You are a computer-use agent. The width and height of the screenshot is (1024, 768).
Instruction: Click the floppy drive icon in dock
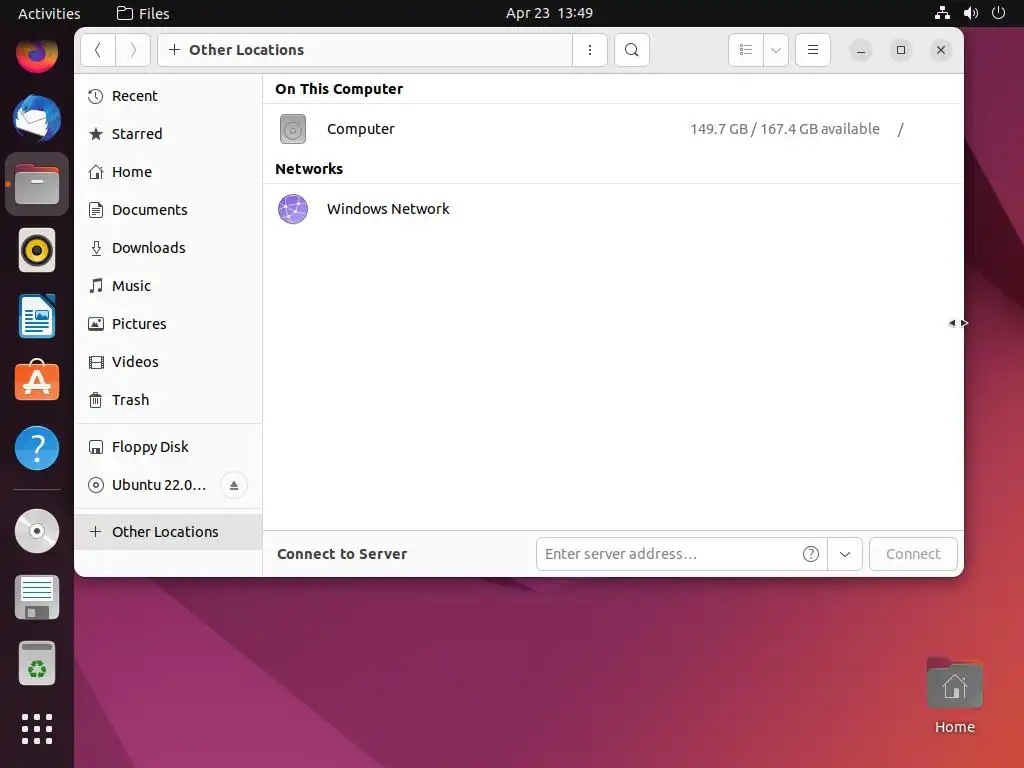(x=37, y=598)
